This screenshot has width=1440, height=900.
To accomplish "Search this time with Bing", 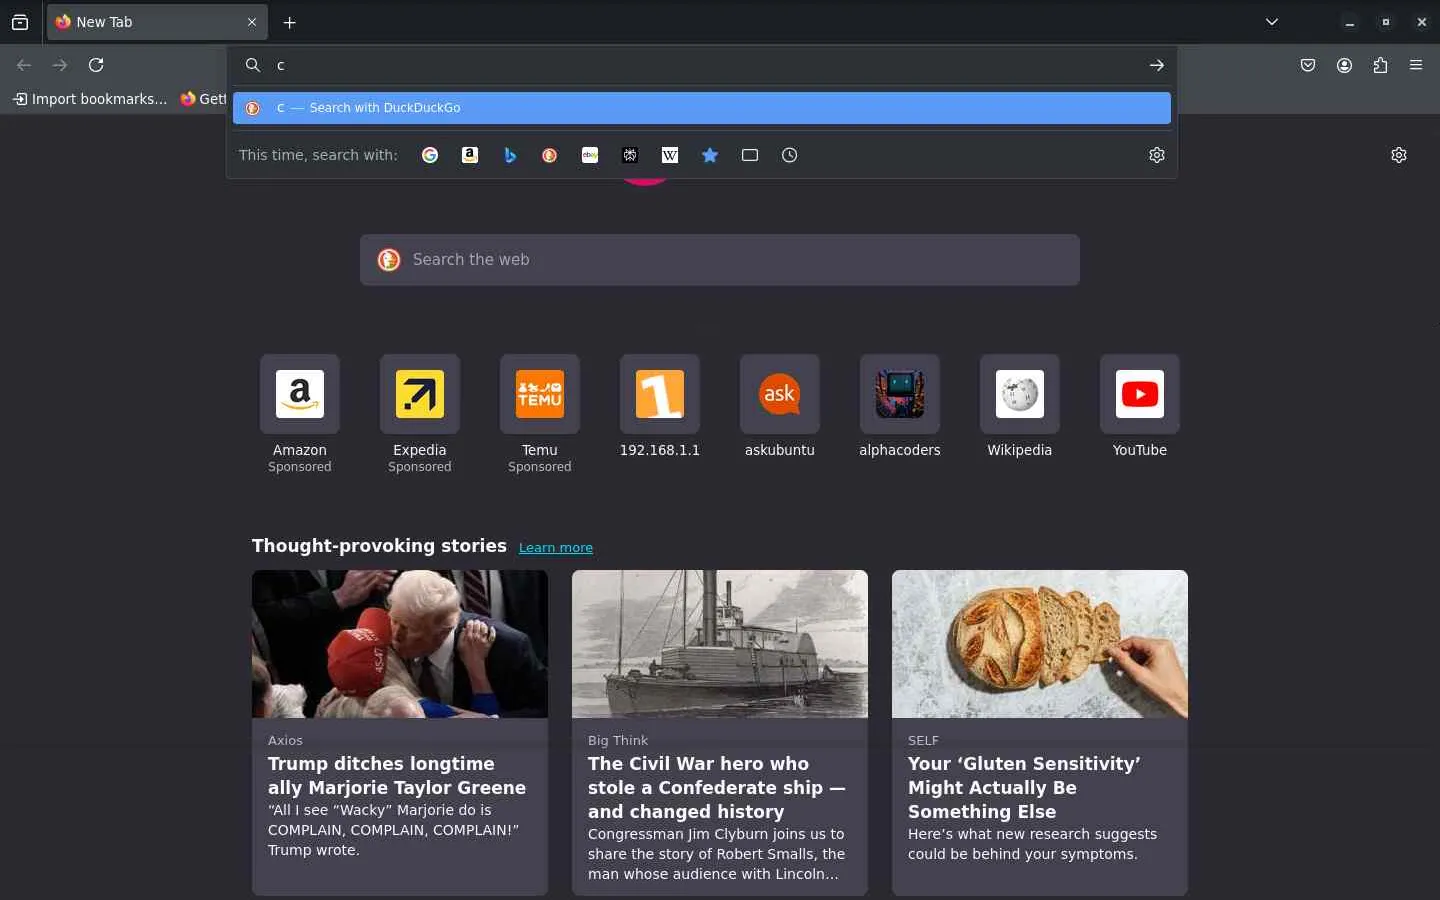I will pos(510,155).
